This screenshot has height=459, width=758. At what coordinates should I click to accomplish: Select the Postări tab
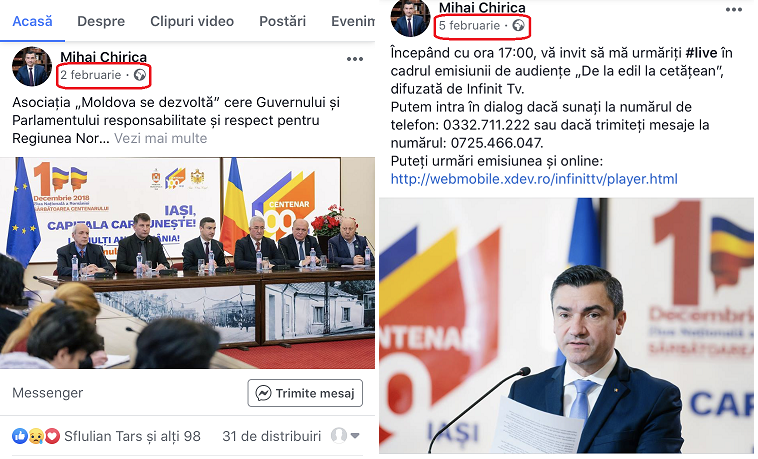tap(282, 21)
